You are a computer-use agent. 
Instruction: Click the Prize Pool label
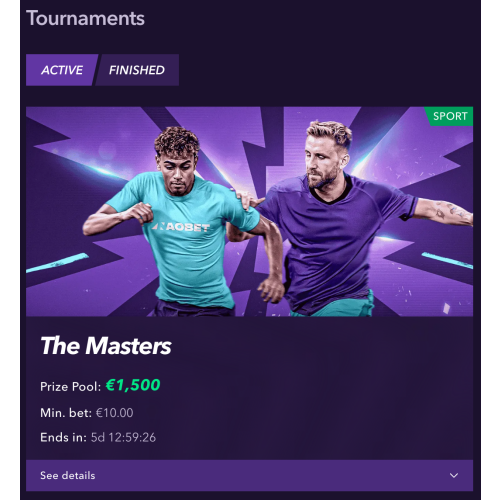tap(70, 387)
